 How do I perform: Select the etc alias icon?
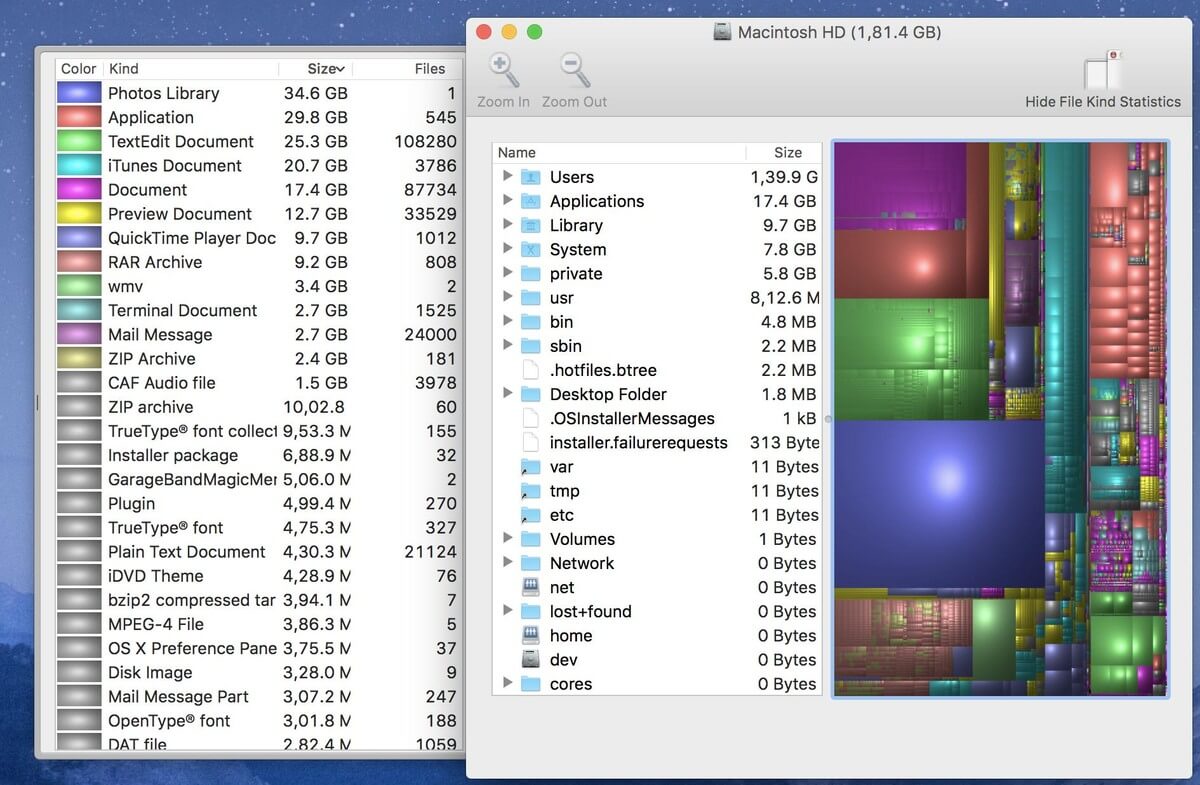(531, 515)
